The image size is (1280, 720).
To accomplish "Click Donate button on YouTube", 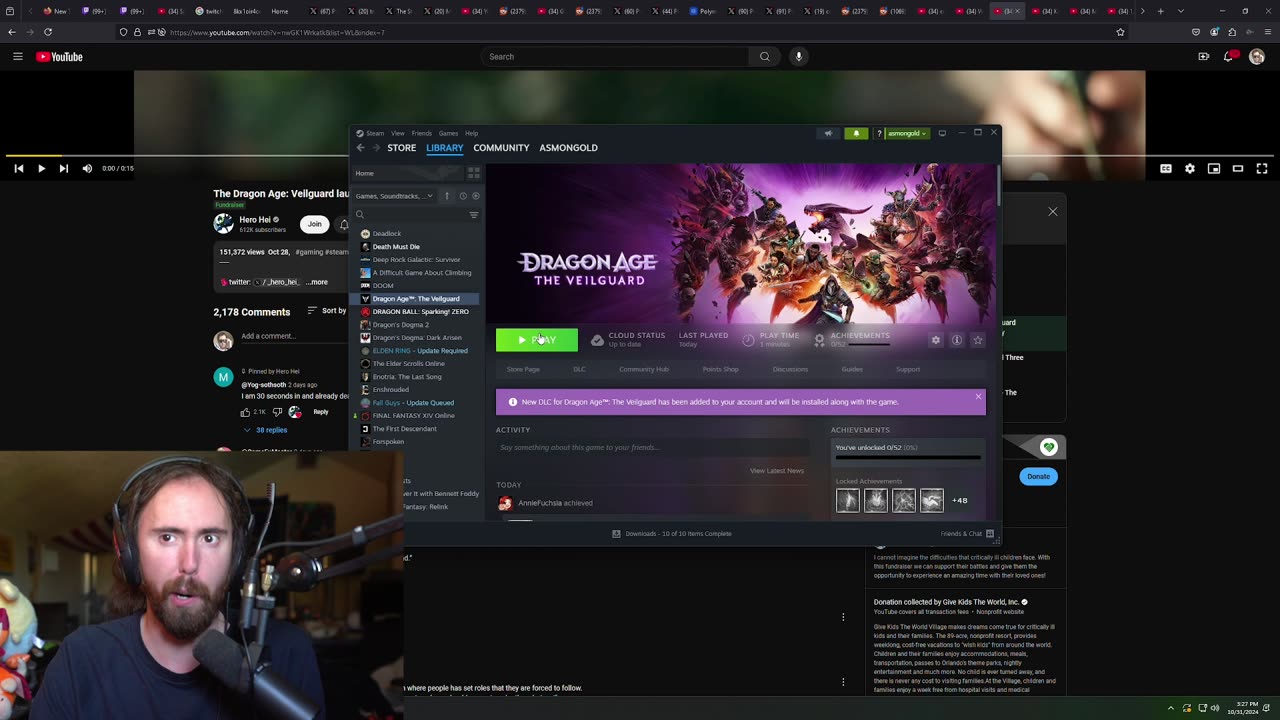I will [x=1038, y=476].
